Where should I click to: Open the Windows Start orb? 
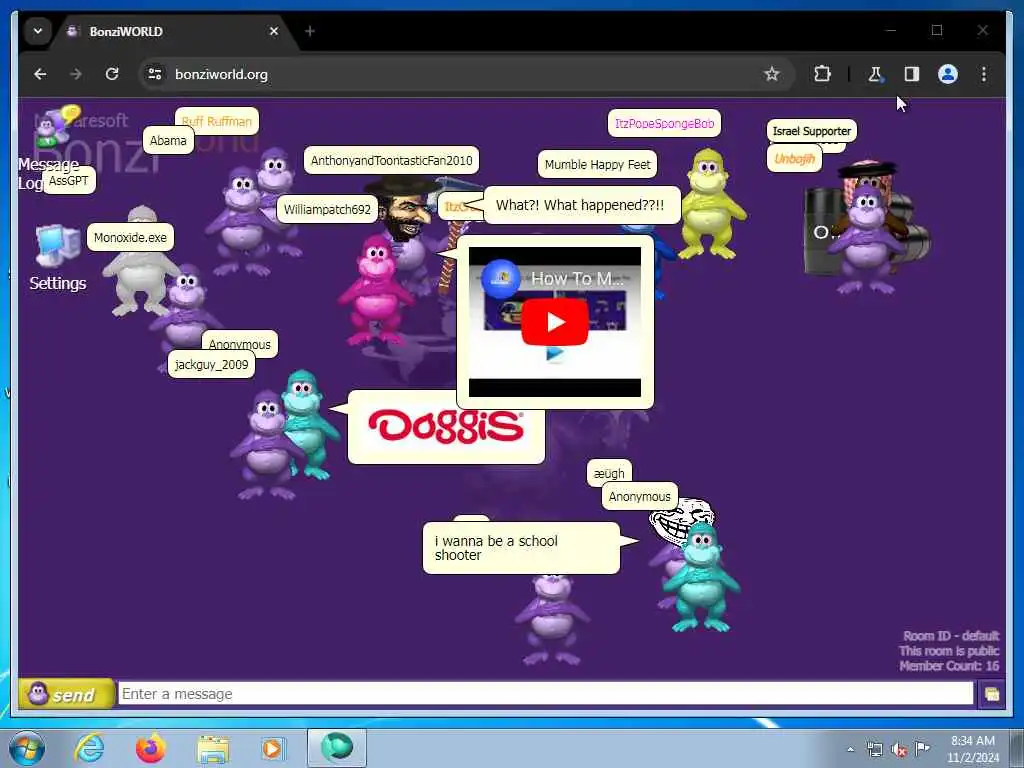pyautogui.click(x=27, y=748)
